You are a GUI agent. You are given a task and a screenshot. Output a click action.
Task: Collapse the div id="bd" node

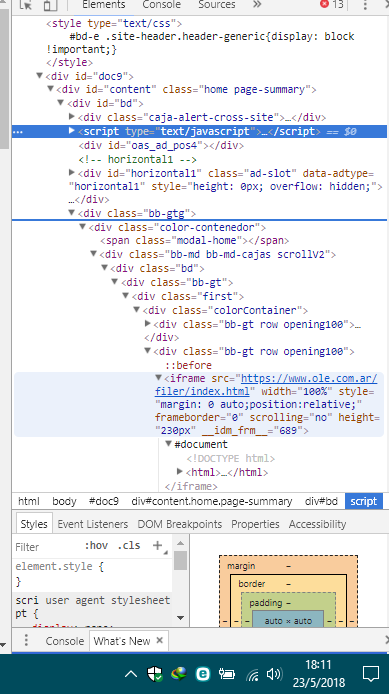pyautogui.click(x=61, y=103)
